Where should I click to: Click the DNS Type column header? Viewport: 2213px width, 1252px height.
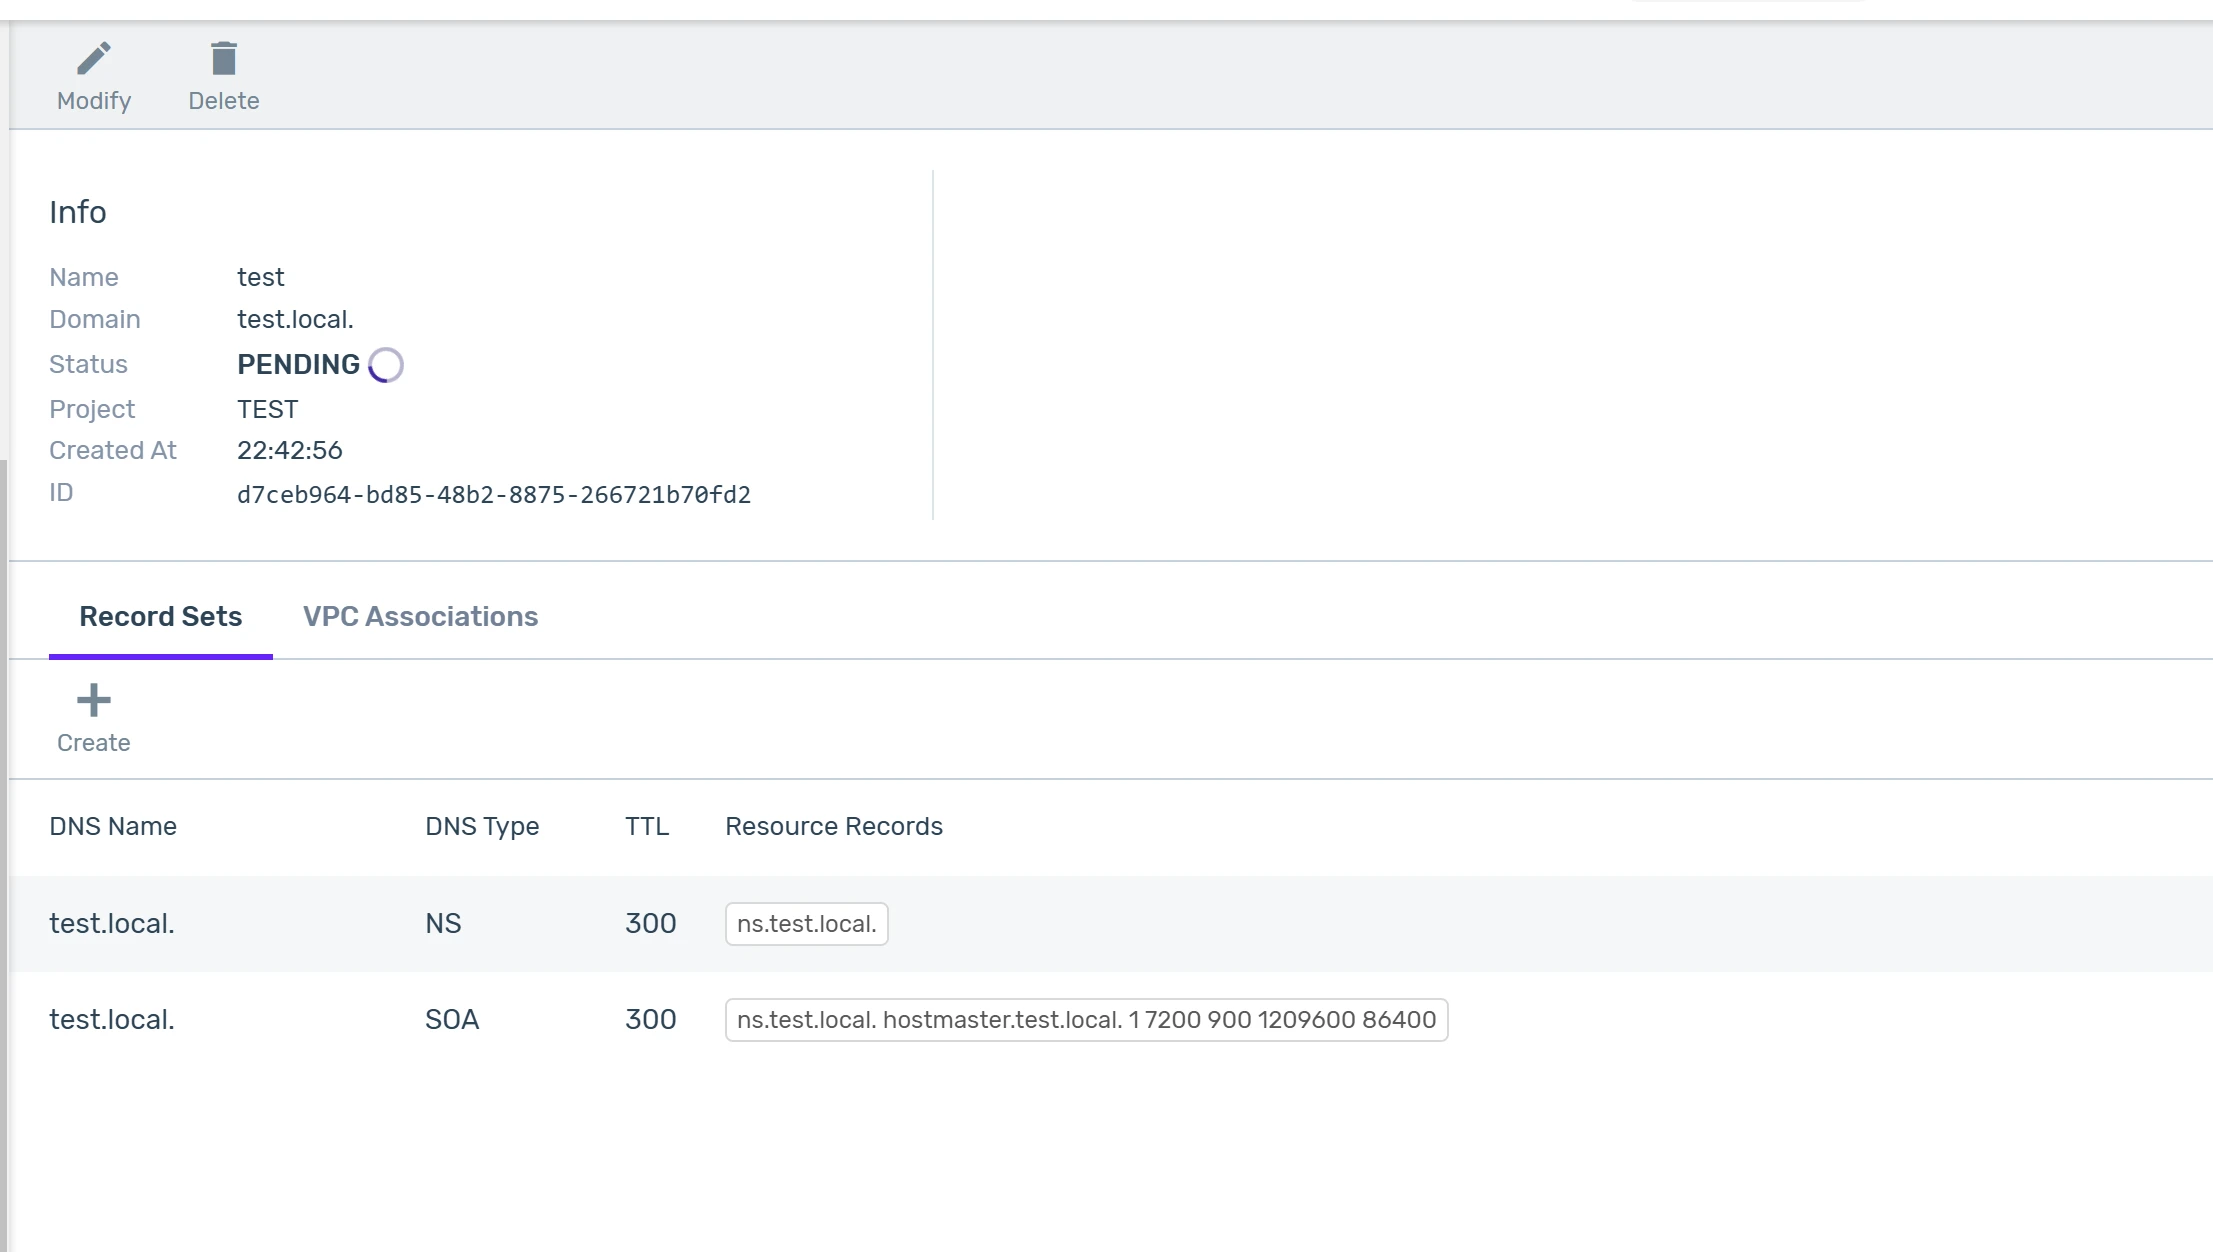pyautogui.click(x=482, y=826)
